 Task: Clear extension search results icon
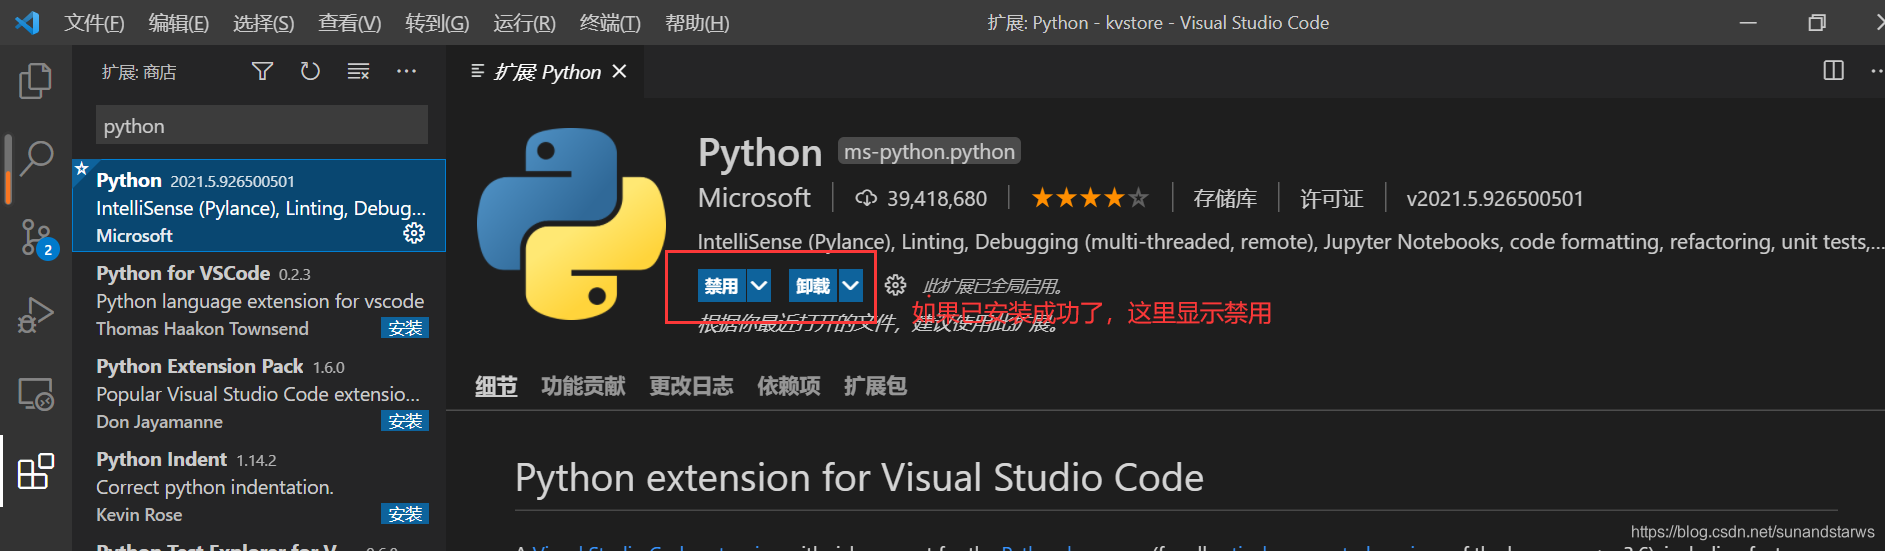tap(358, 71)
